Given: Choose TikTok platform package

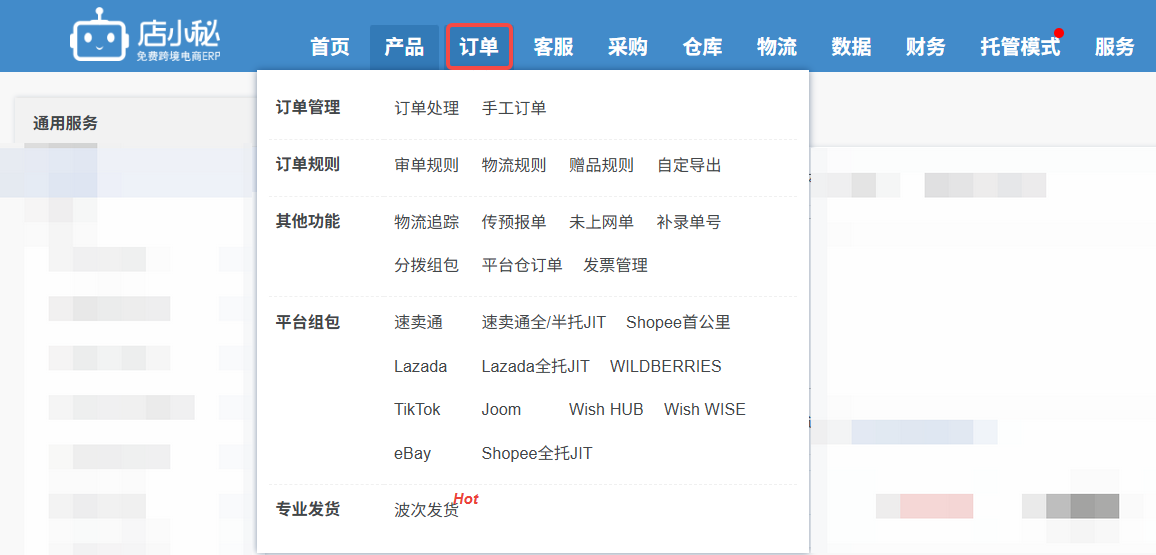Looking at the screenshot, I should [417, 410].
